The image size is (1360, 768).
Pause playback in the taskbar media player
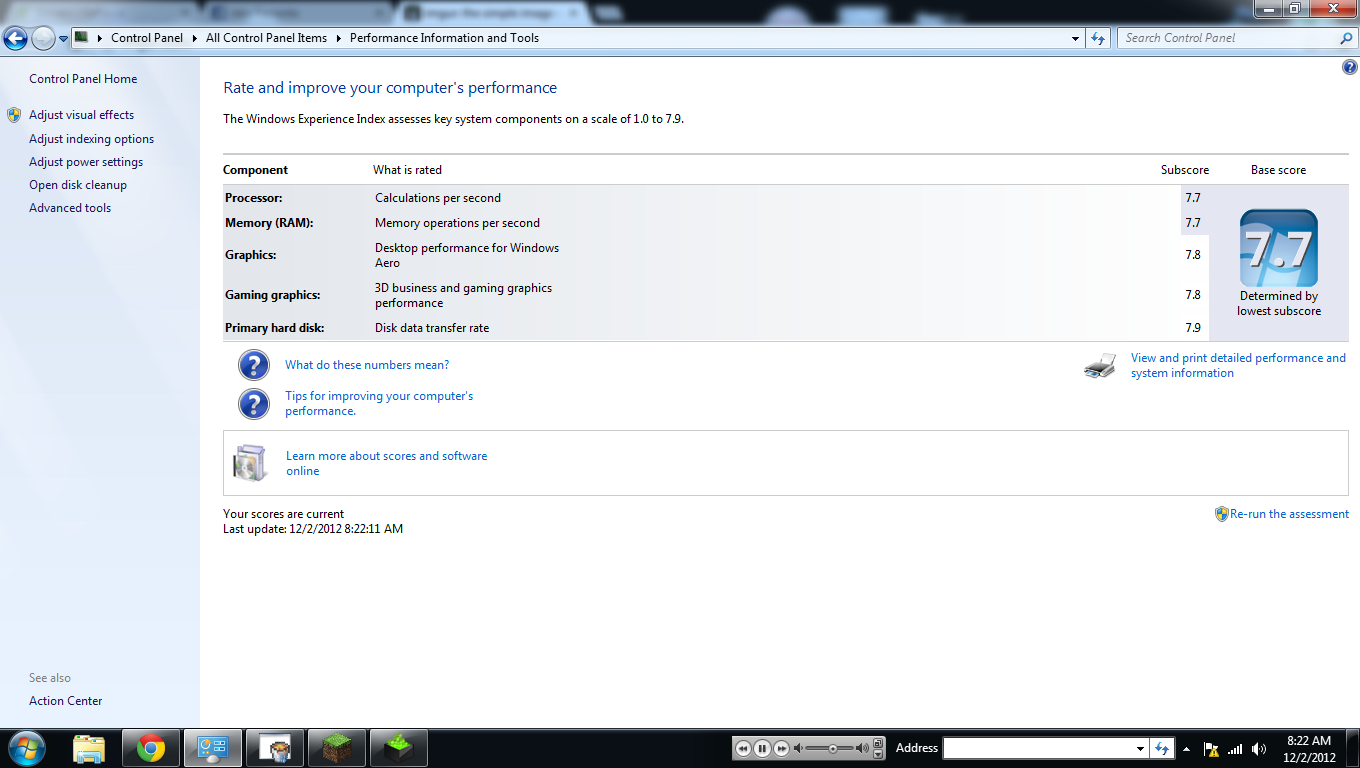[762, 748]
